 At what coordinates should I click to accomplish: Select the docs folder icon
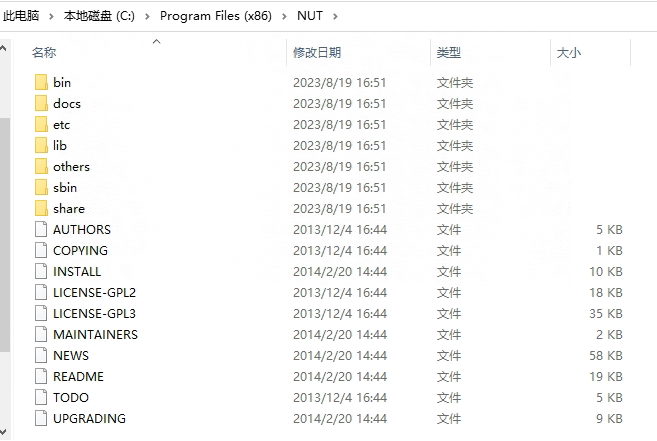(41, 103)
